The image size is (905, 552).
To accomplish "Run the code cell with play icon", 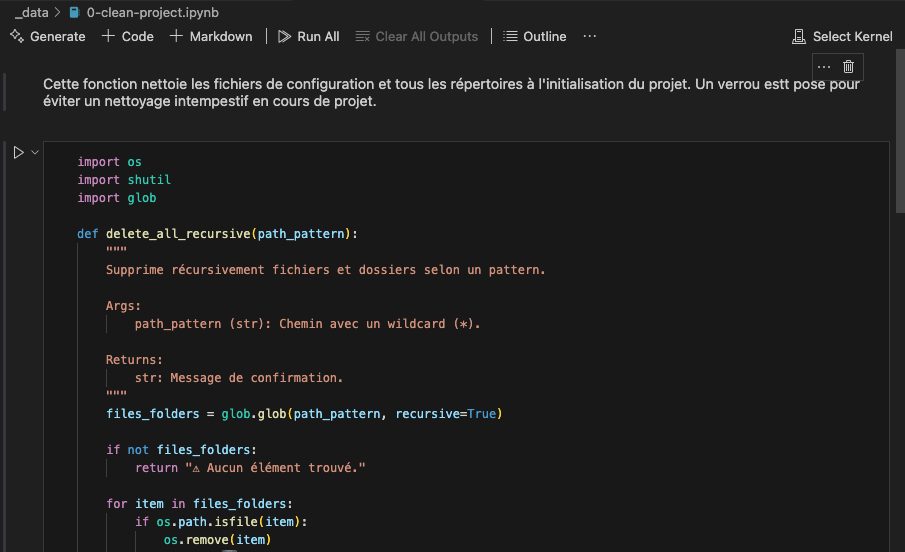I will [18, 152].
